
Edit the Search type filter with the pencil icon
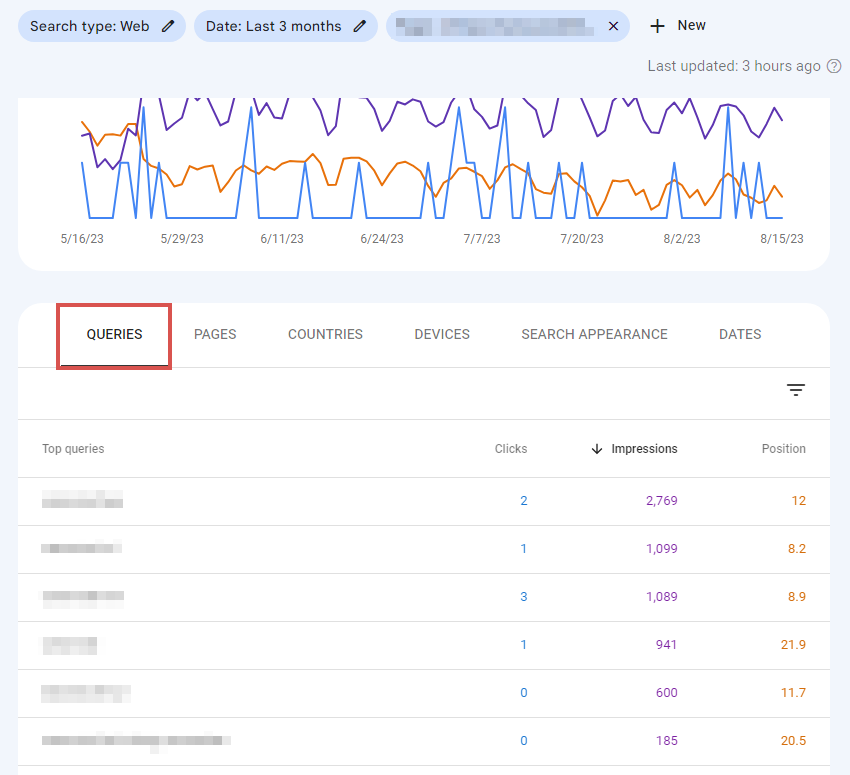pyautogui.click(x=166, y=26)
